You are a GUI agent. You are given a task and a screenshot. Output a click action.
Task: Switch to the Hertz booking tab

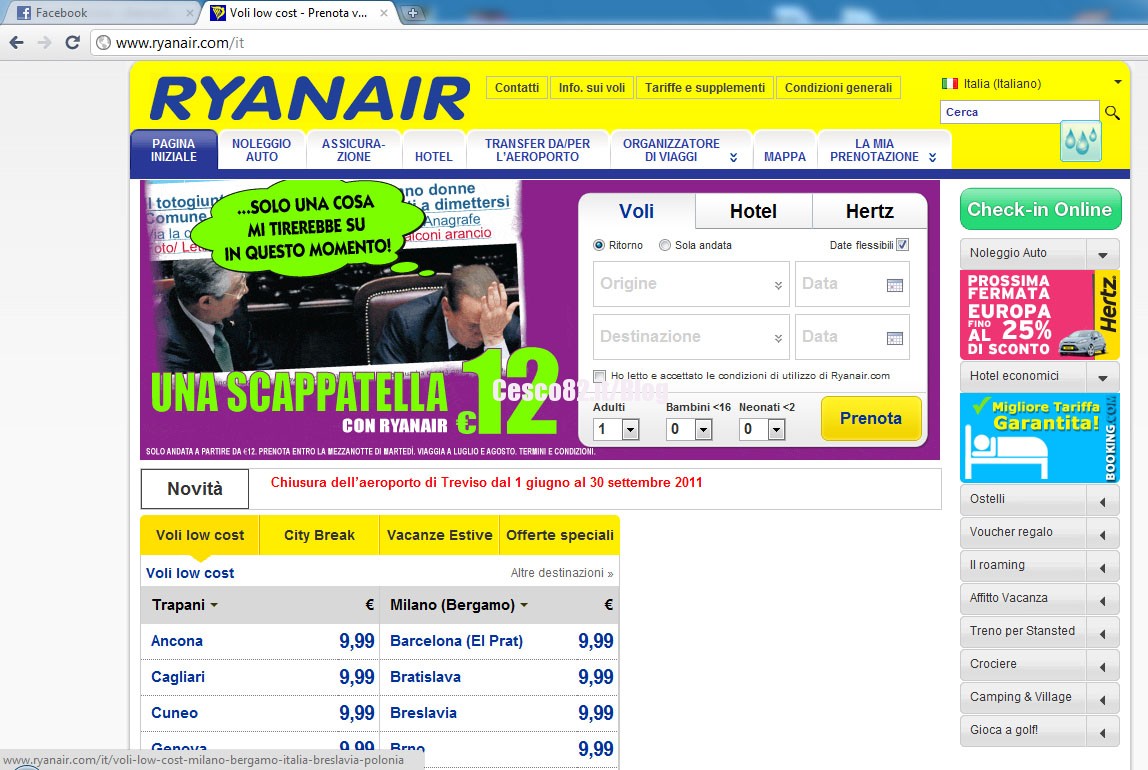coord(870,212)
